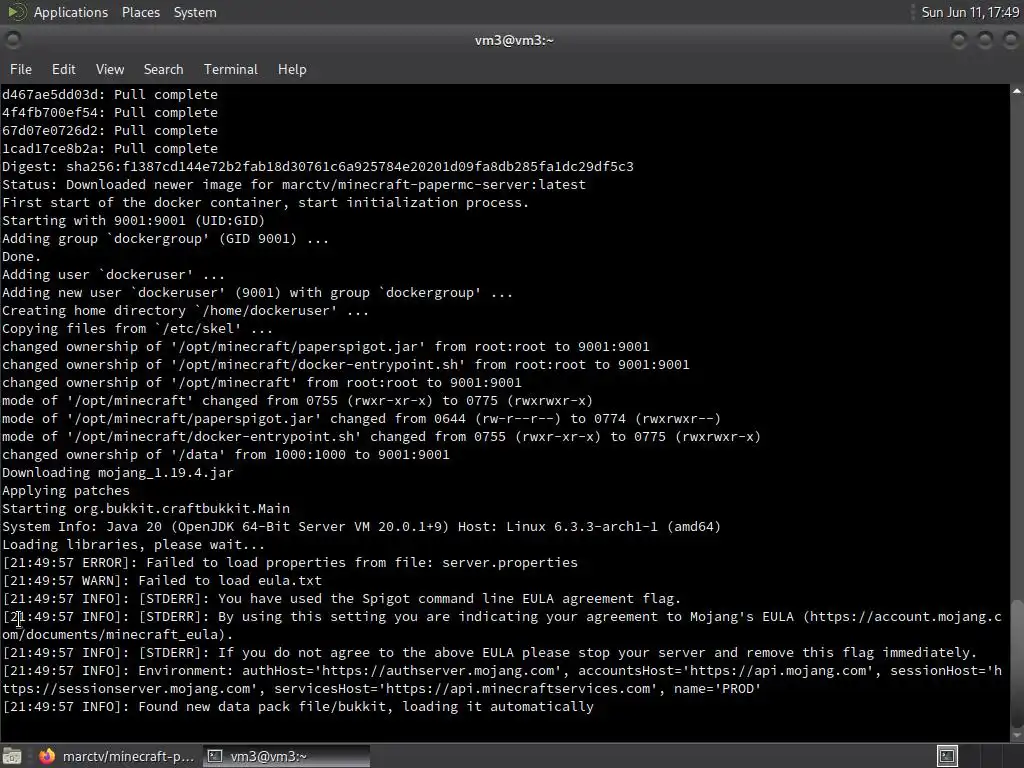Click the 'Found new data pack file/bukkit' line
Image resolution: width=1024 pixels, height=768 pixels.
(298, 706)
